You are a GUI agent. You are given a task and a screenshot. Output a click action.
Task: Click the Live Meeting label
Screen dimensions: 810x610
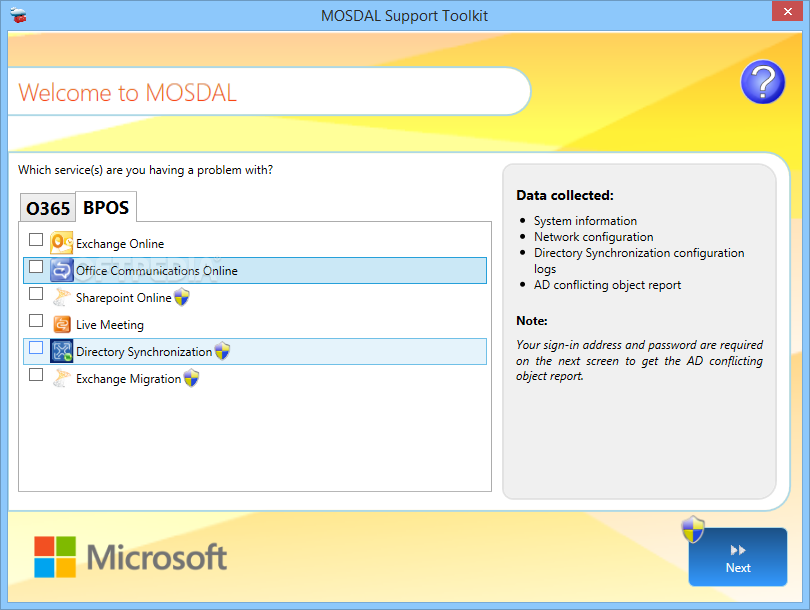[110, 325]
